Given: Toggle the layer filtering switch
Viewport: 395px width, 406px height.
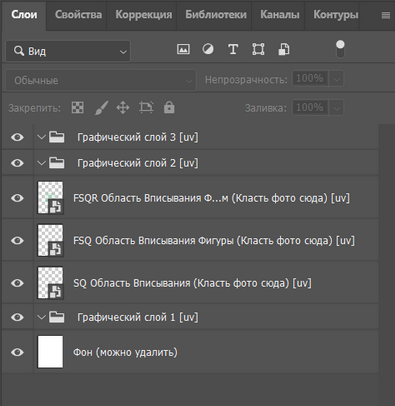Looking at the screenshot, I should pyautogui.click(x=340, y=49).
